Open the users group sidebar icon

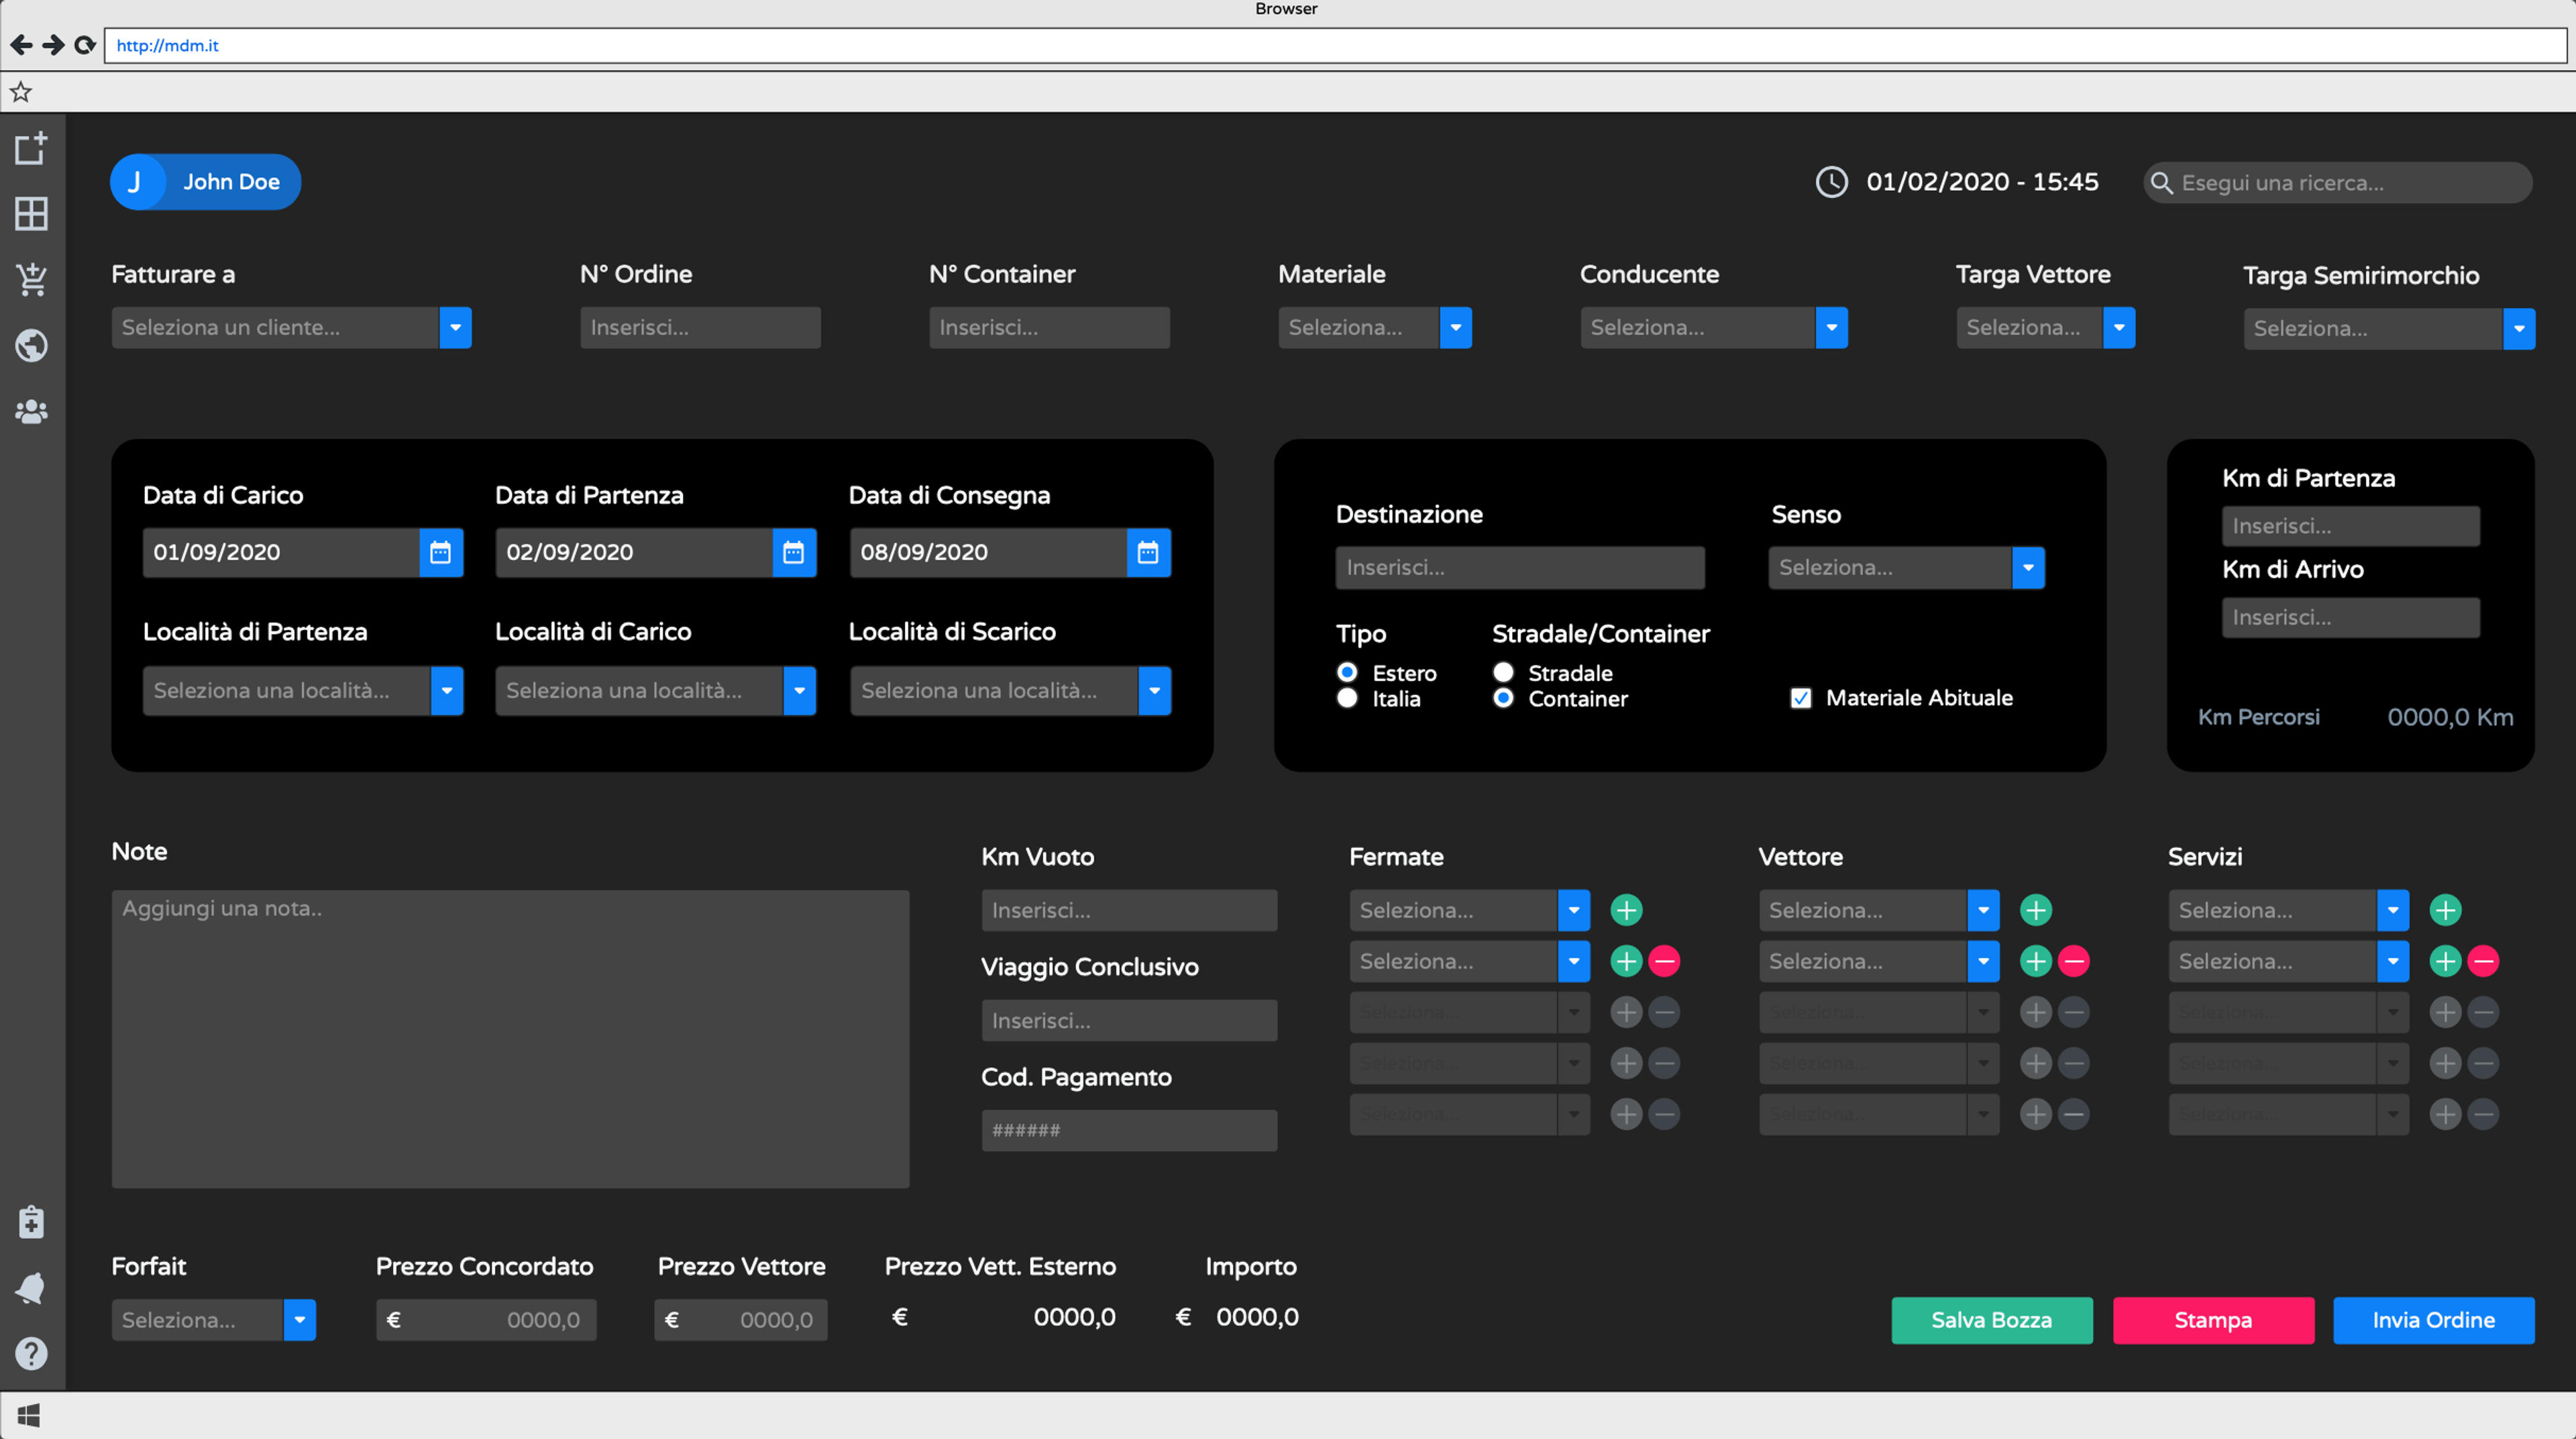click(32, 411)
